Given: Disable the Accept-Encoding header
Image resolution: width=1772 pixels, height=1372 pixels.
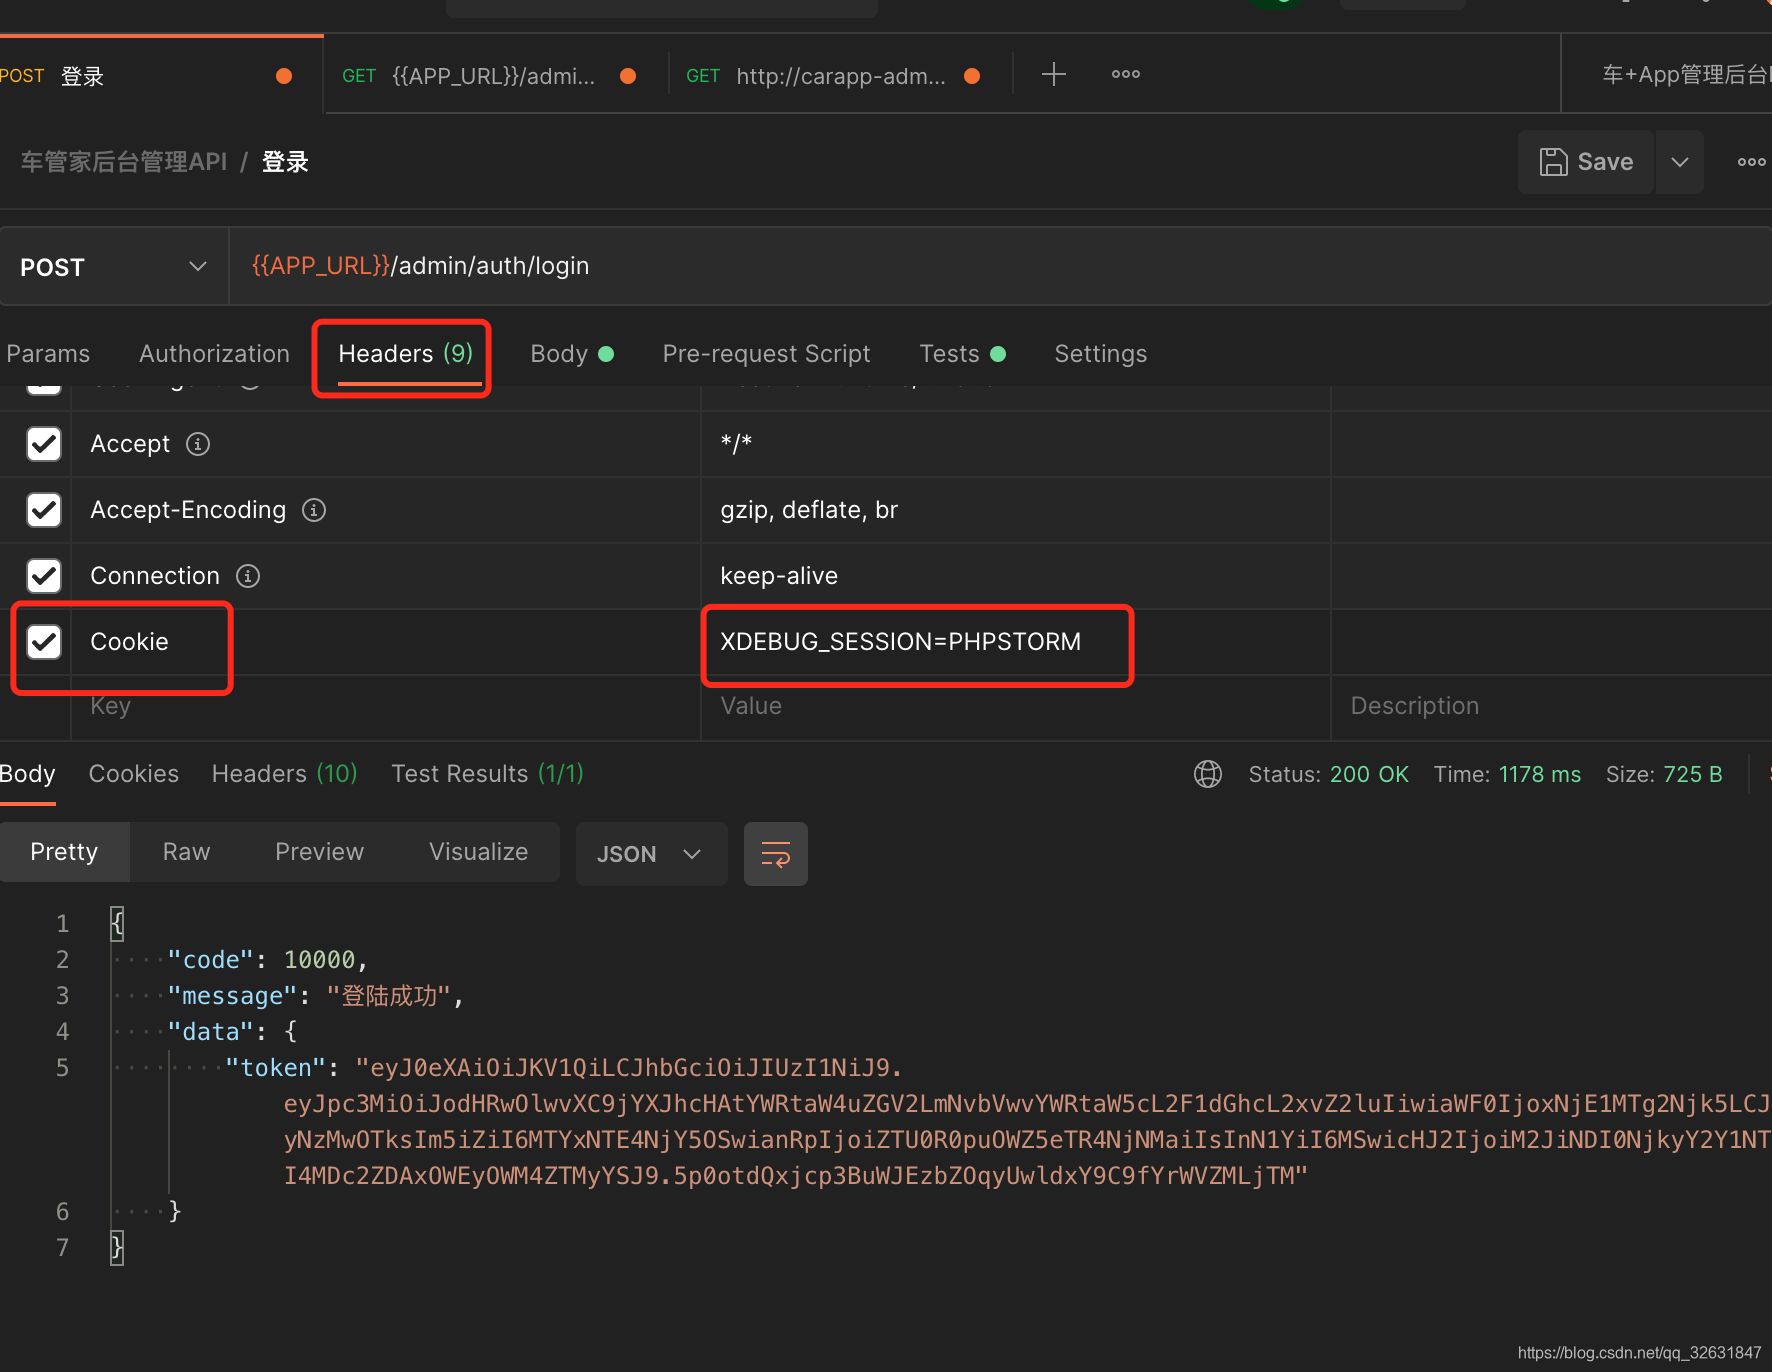Looking at the screenshot, I should point(43,510).
